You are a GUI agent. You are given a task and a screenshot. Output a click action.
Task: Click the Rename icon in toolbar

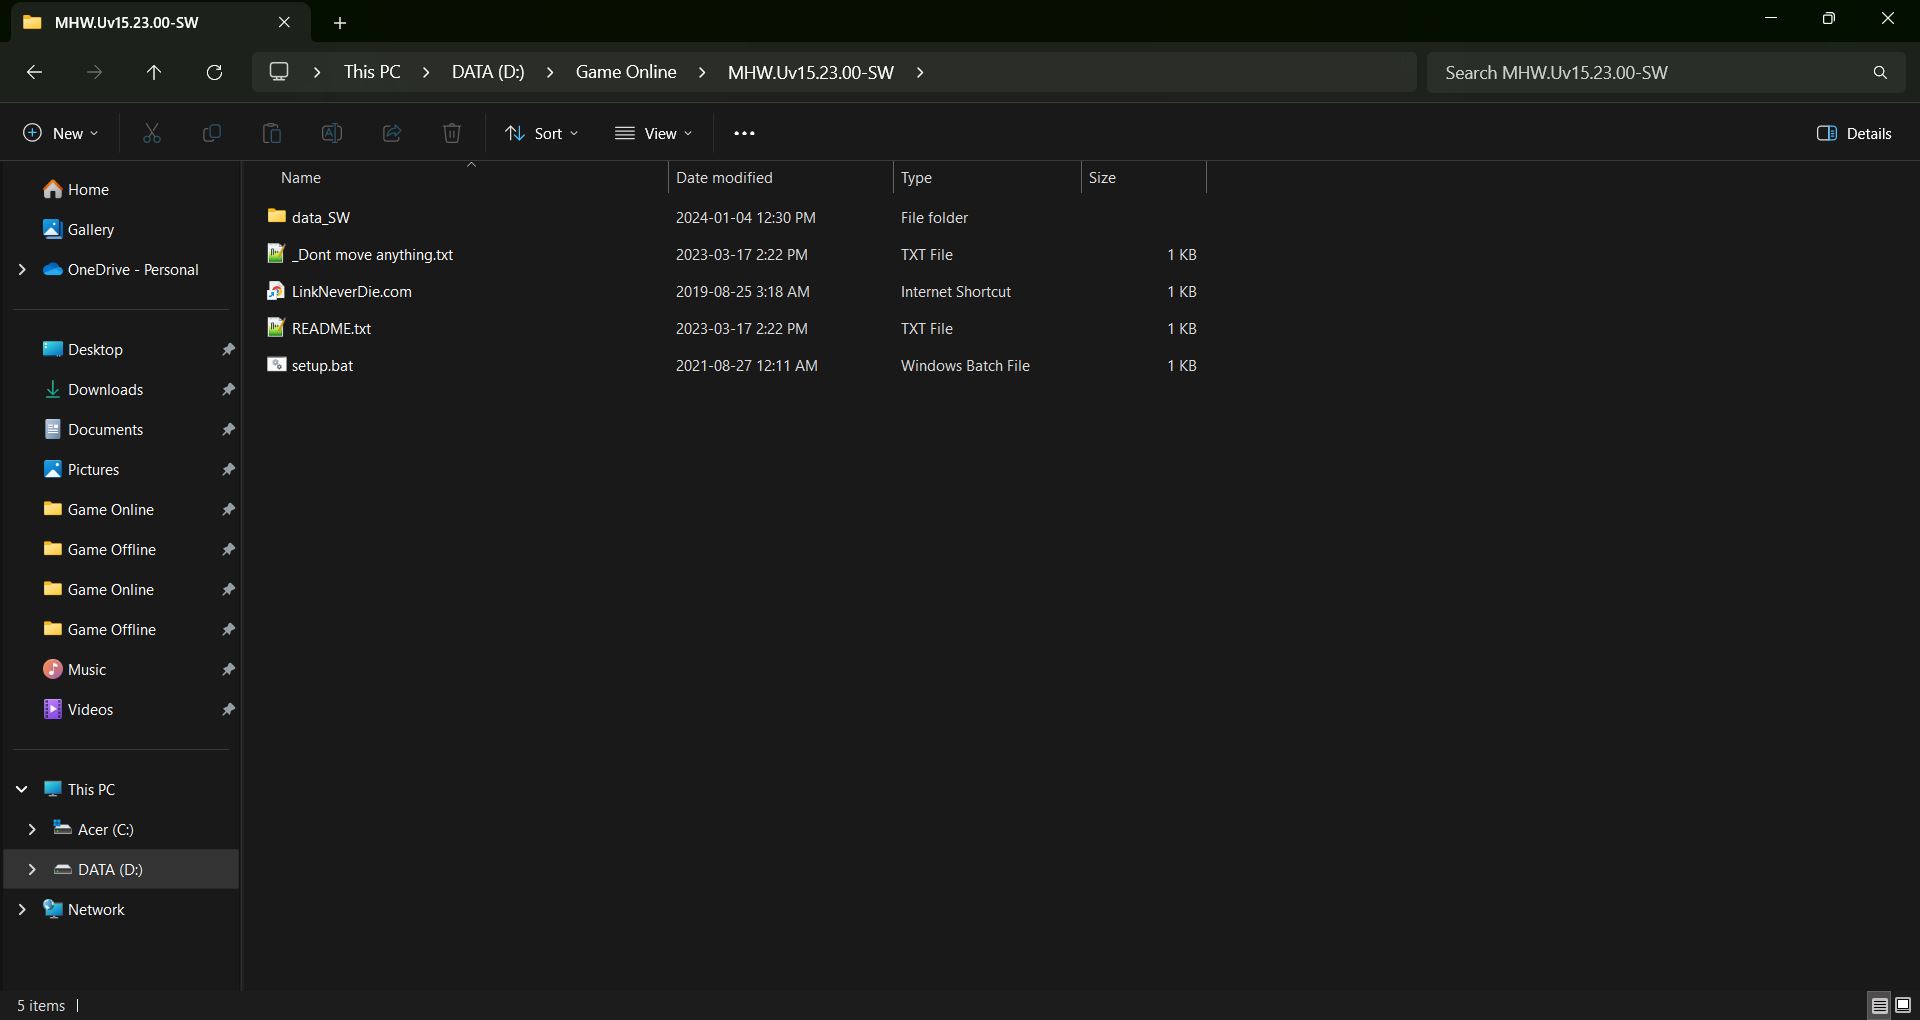(x=332, y=133)
